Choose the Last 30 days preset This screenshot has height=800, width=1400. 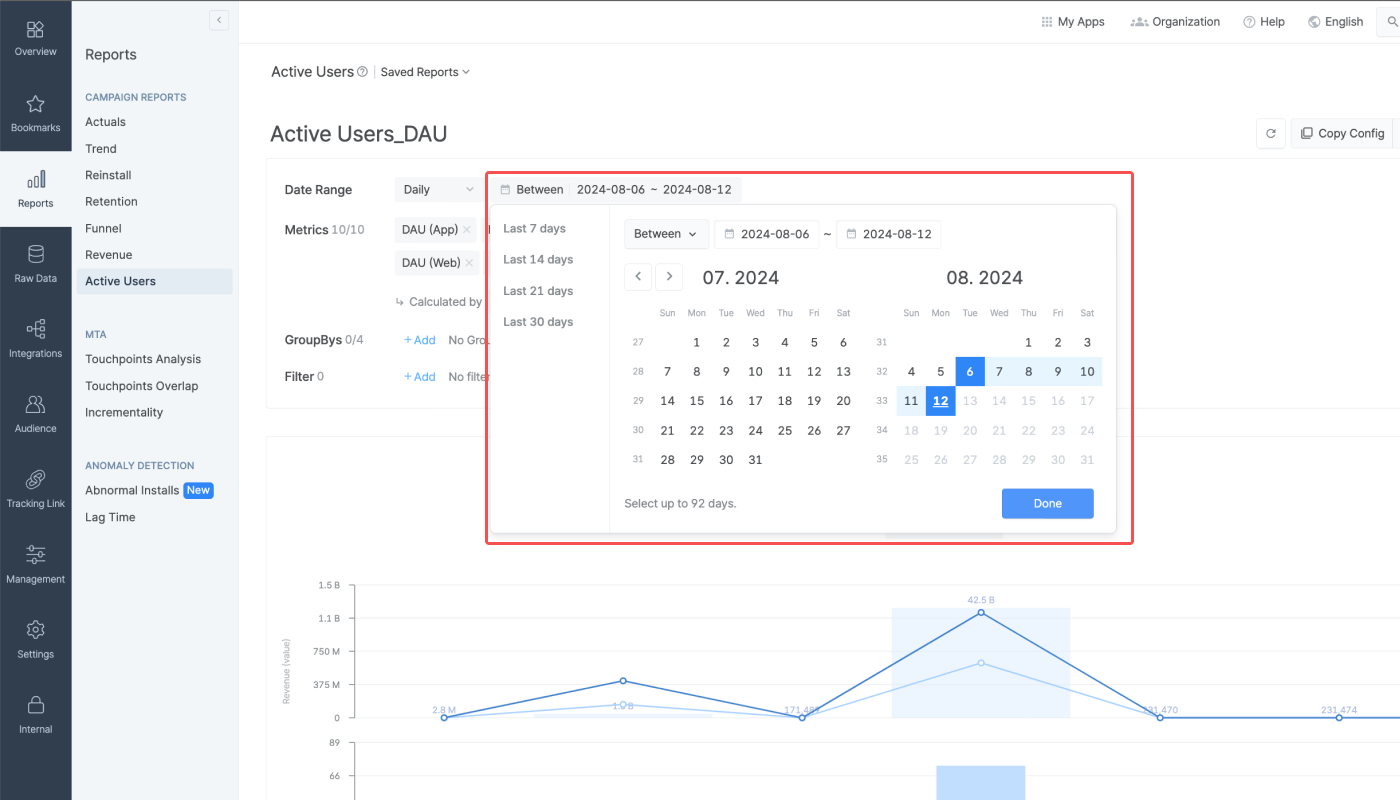pyautogui.click(x=538, y=322)
